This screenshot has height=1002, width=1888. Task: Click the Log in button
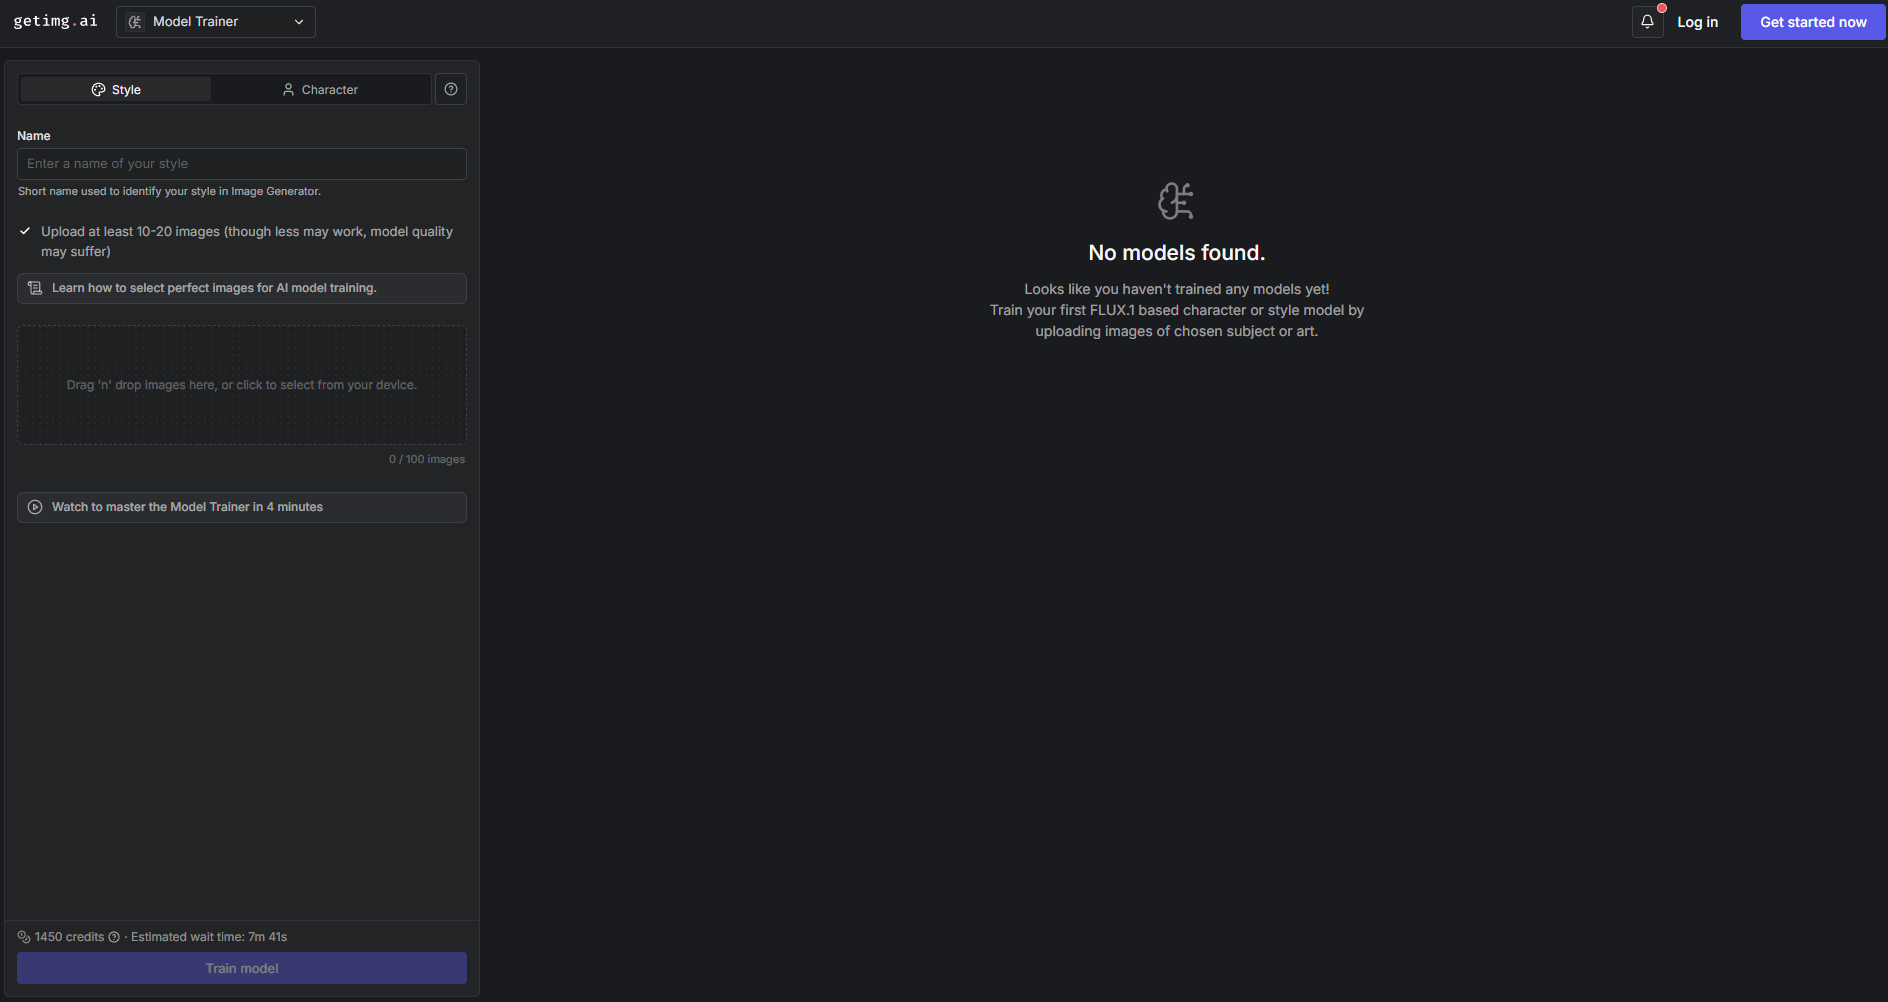[1697, 22]
